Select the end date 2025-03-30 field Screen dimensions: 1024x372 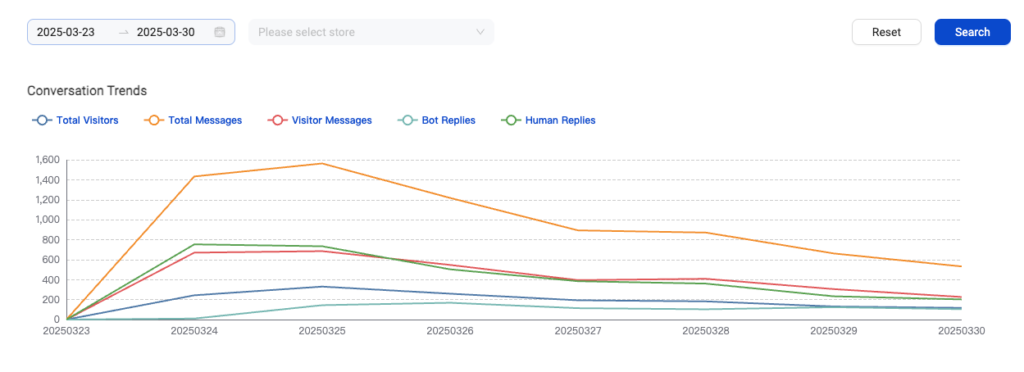(x=165, y=32)
